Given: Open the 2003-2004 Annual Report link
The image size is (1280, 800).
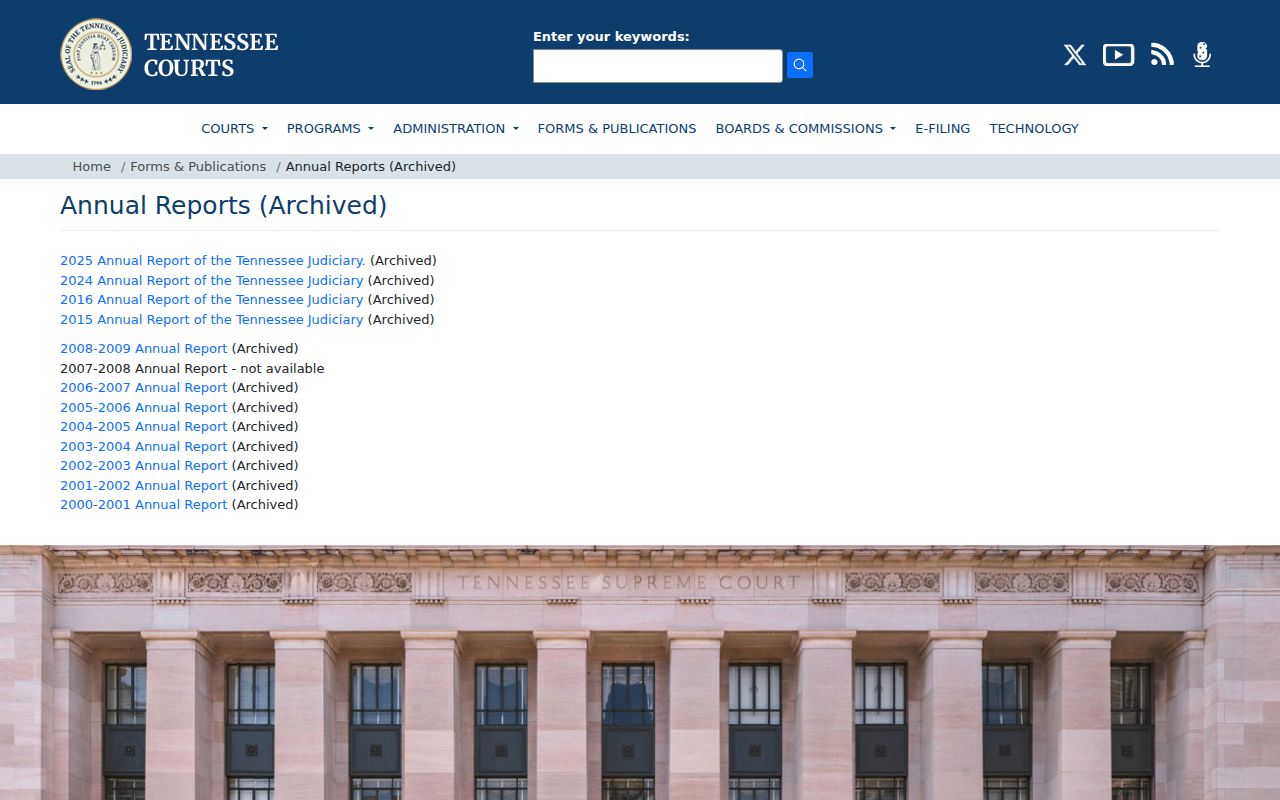Looking at the screenshot, I should (144, 447).
